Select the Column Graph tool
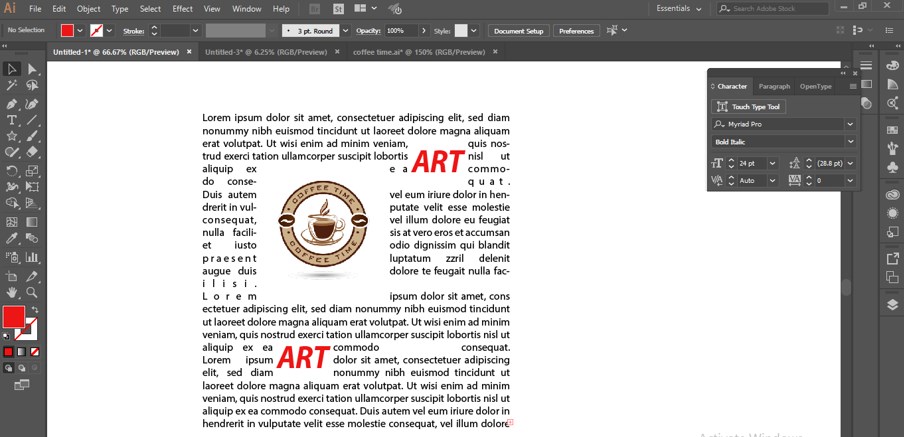The image size is (904, 437). pyautogui.click(x=32, y=257)
